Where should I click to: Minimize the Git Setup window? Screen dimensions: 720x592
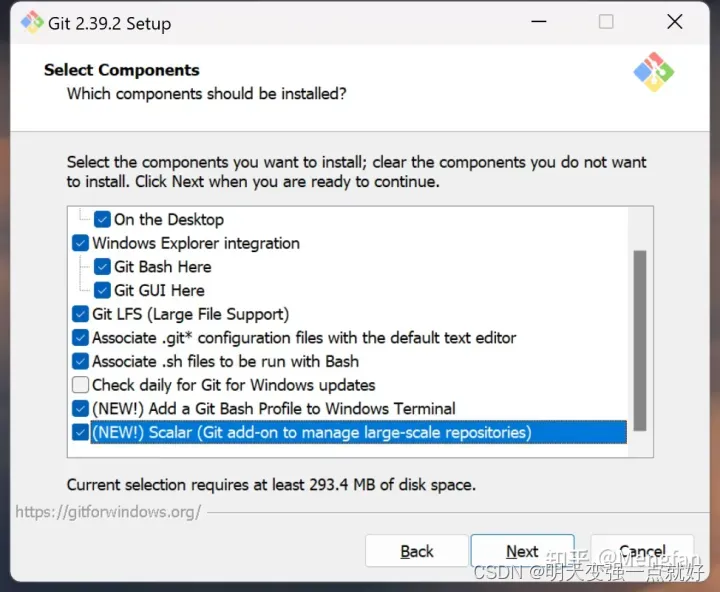(x=539, y=22)
